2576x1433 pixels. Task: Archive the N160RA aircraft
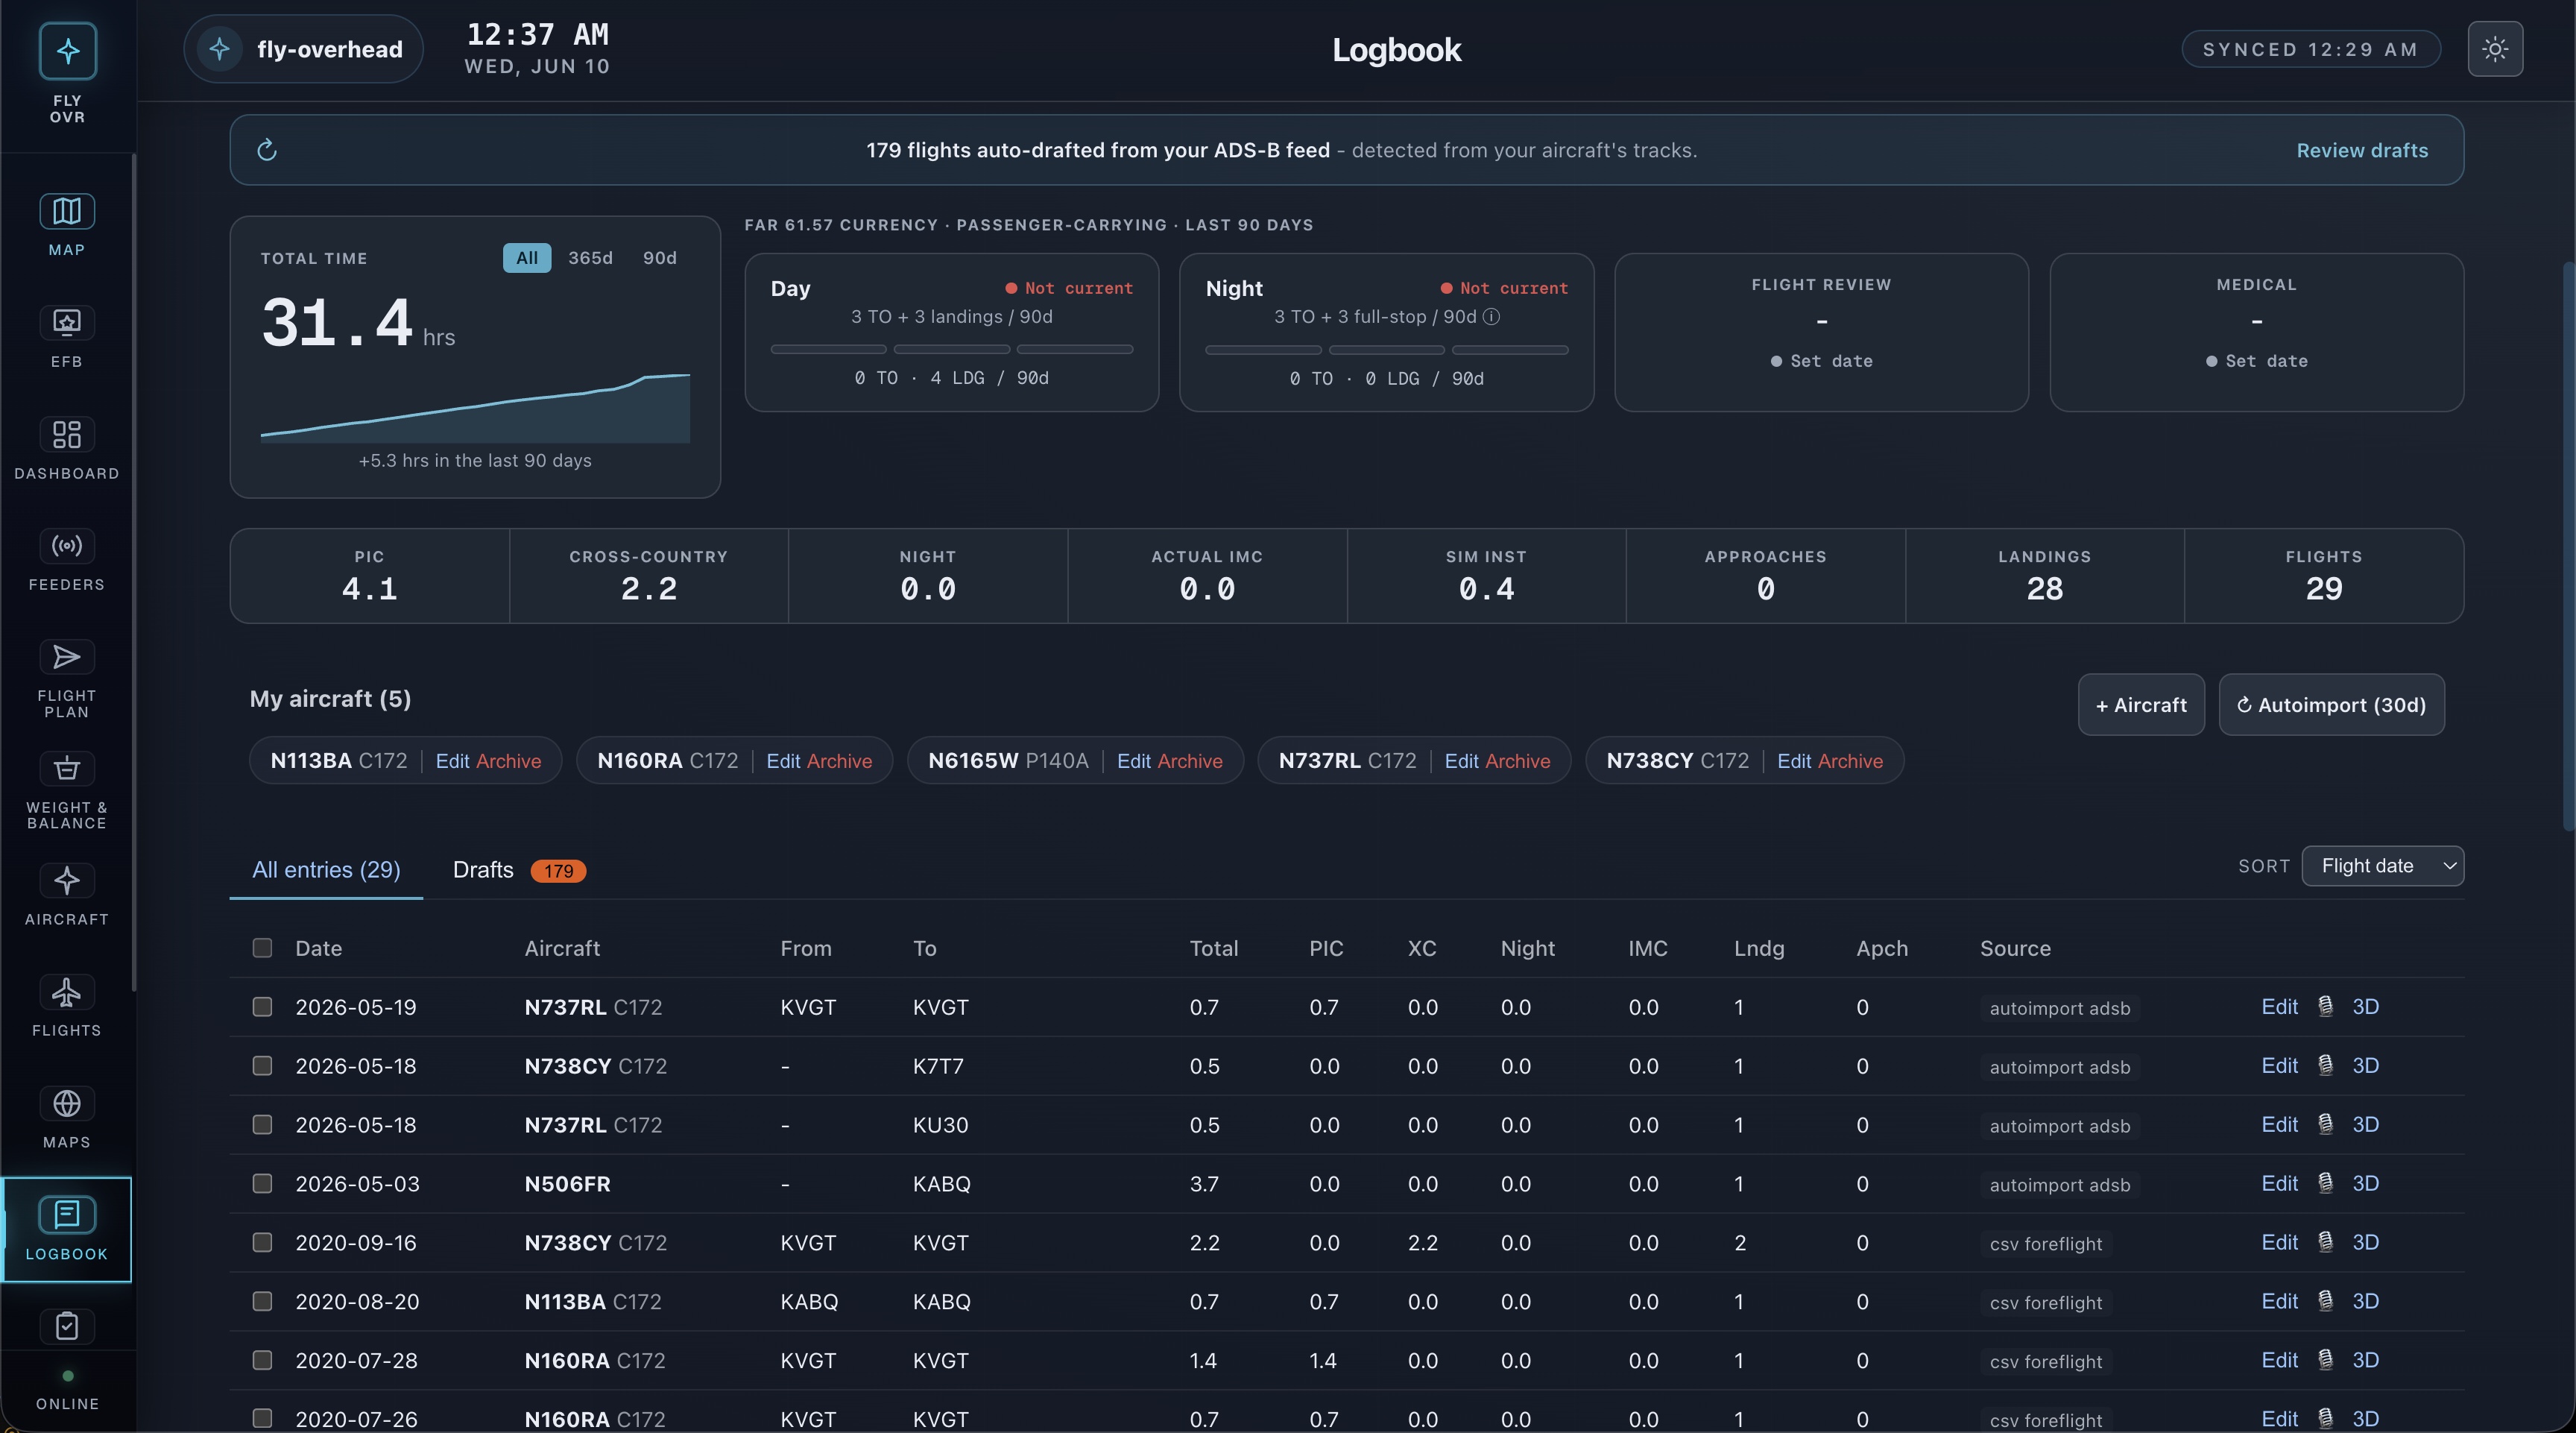839,761
